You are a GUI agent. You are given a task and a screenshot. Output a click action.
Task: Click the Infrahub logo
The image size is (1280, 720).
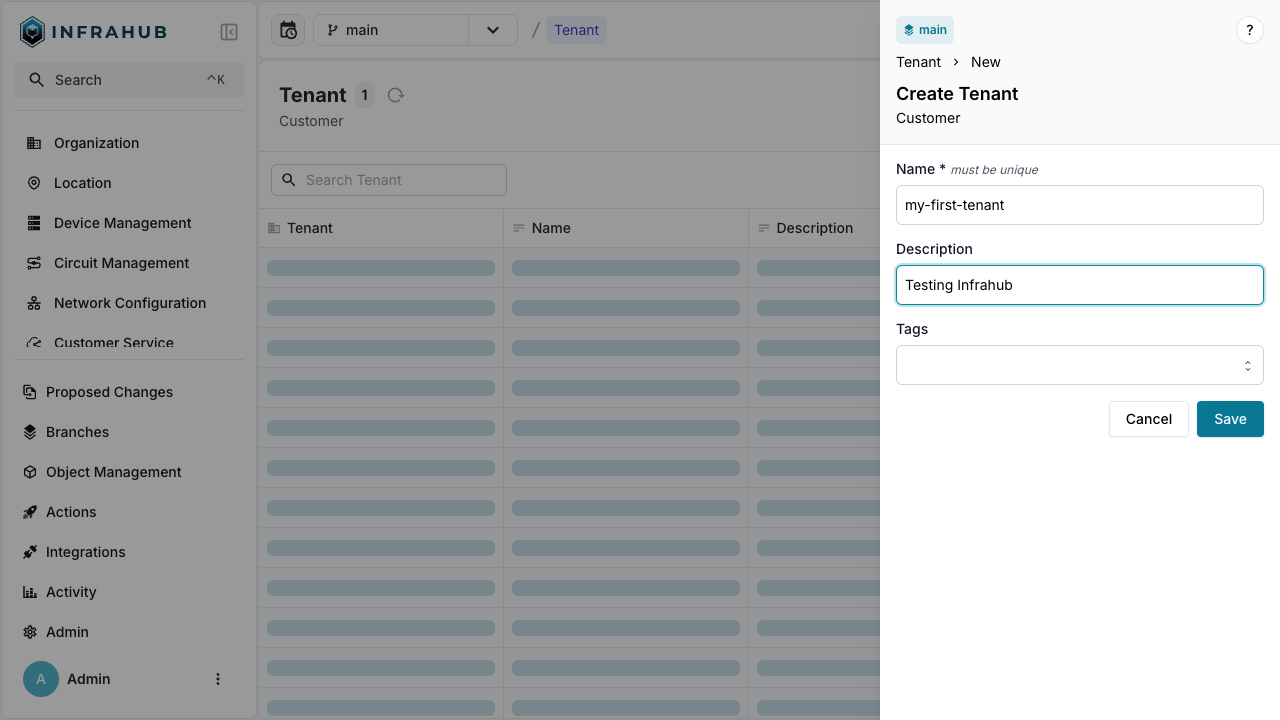(93, 32)
